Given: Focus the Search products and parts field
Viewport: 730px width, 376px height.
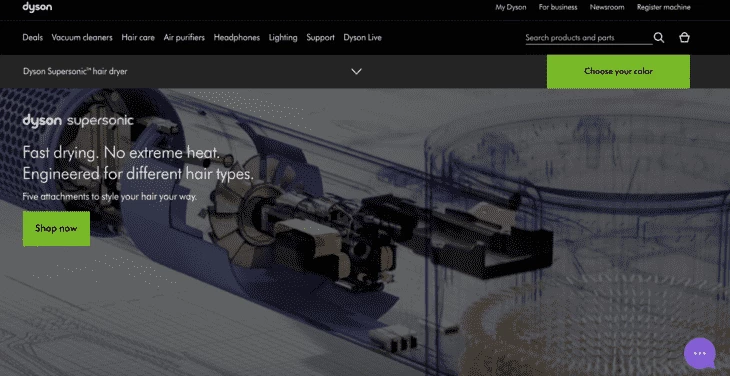Looking at the screenshot, I should (x=589, y=38).
